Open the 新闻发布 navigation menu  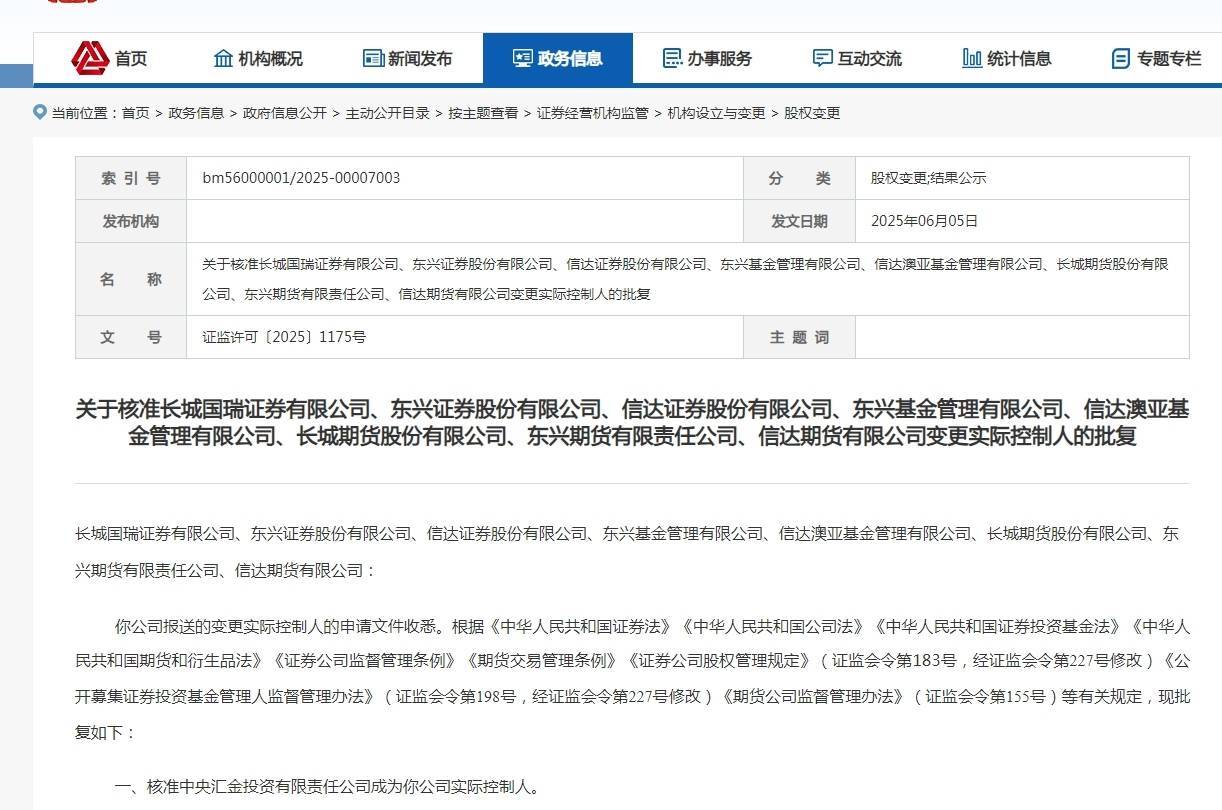[420, 58]
